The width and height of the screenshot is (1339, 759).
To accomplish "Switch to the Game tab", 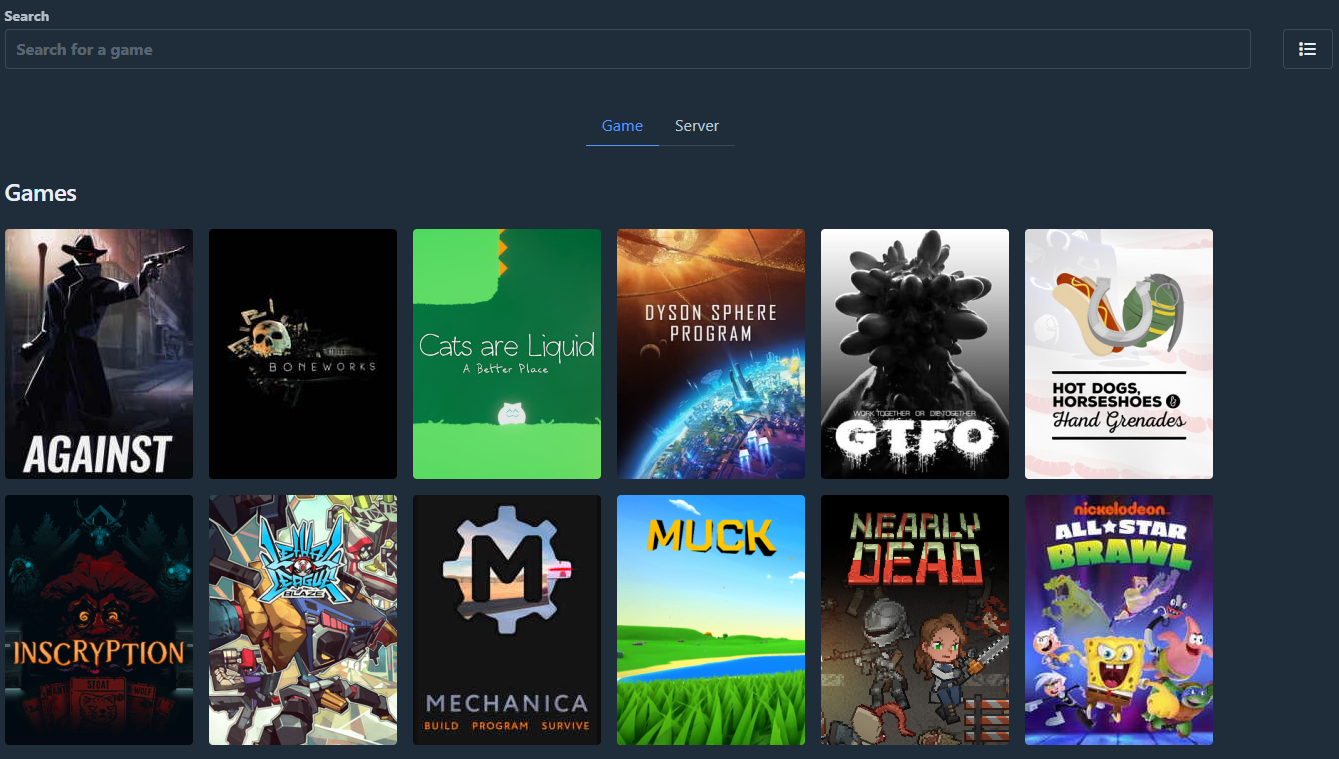I will click(622, 126).
